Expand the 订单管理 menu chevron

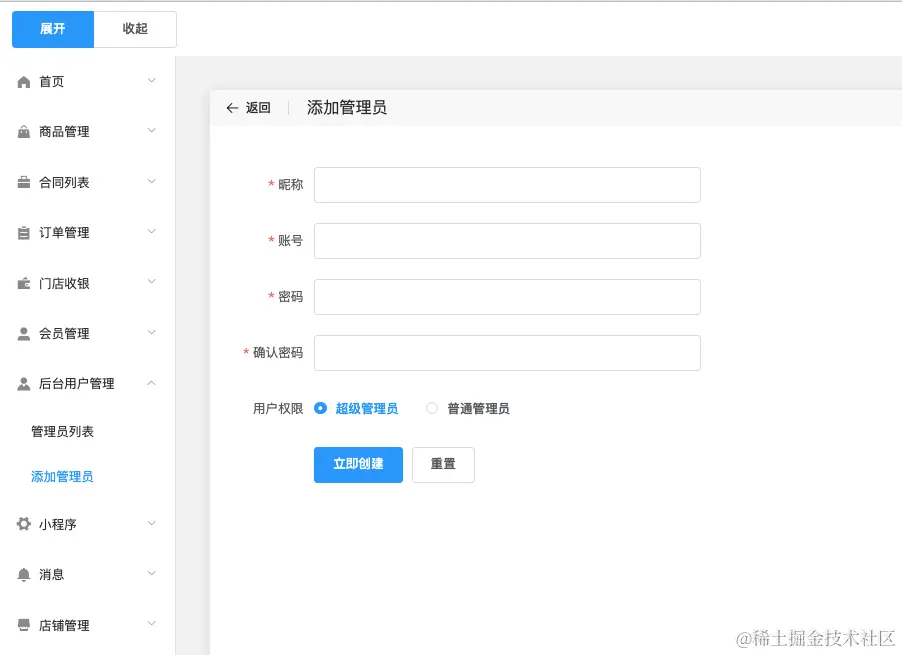152,231
